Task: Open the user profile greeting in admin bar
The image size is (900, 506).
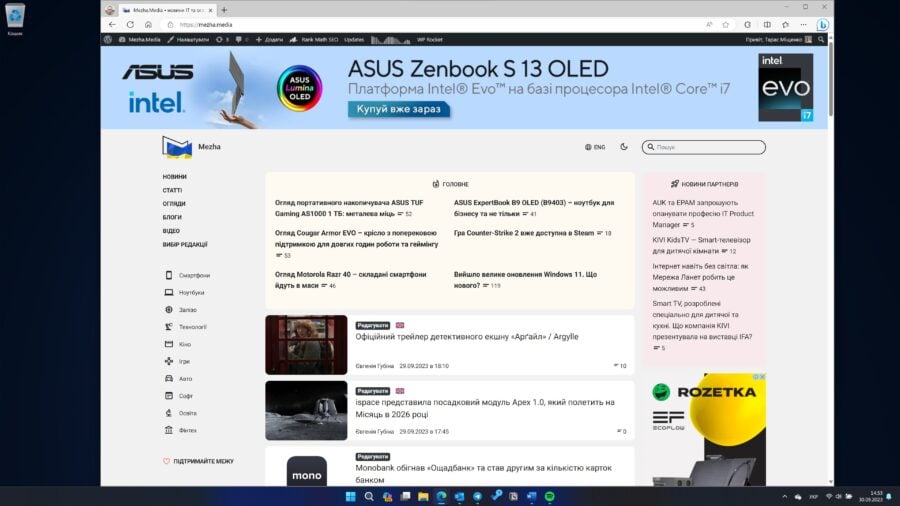Action: (x=778, y=40)
